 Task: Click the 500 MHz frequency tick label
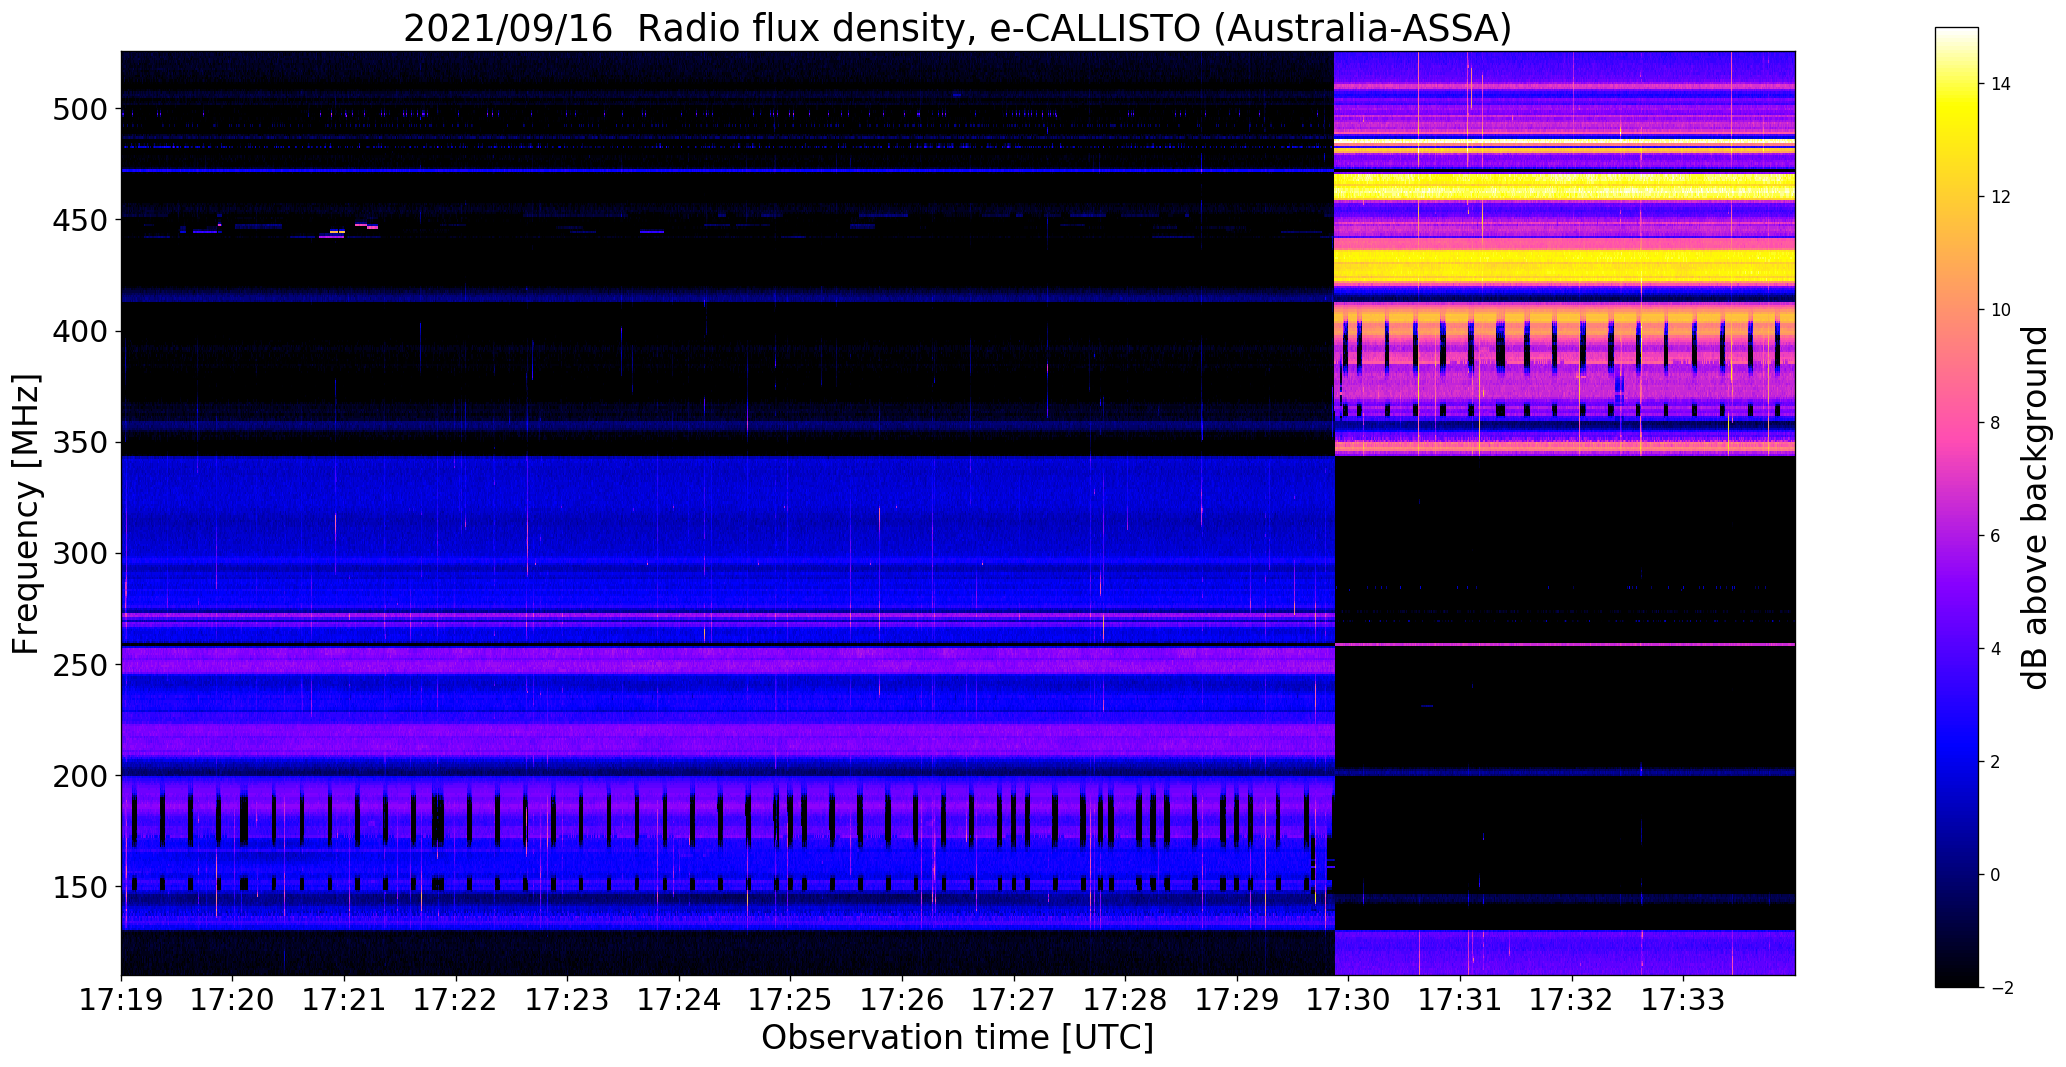pyautogui.click(x=79, y=109)
